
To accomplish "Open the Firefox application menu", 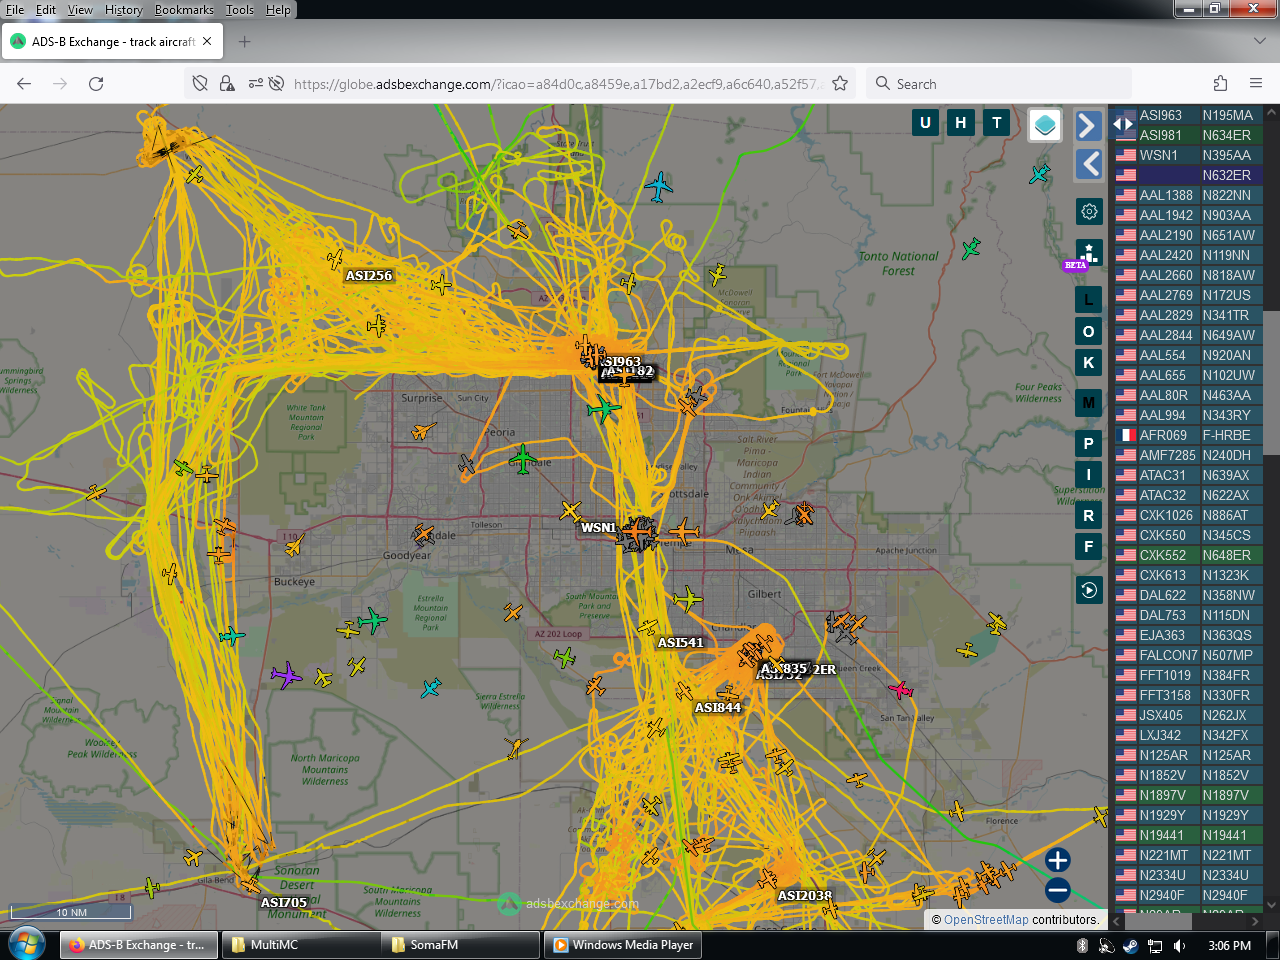I will (1256, 84).
